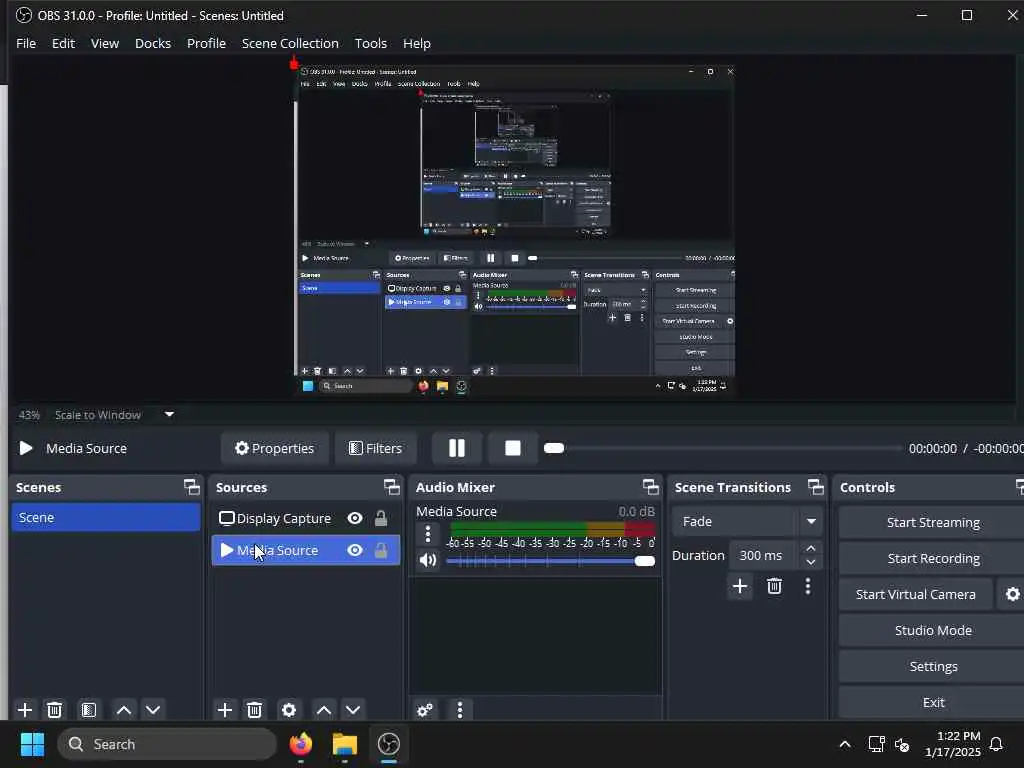
Task: Open Windows Start menu
Action: point(32,744)
